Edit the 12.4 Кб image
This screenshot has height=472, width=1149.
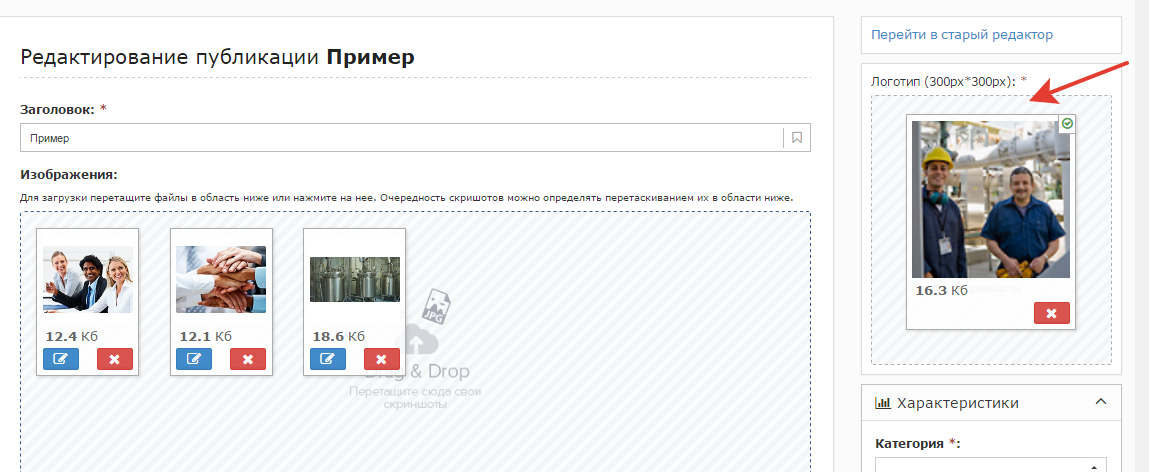coord(61,359)
